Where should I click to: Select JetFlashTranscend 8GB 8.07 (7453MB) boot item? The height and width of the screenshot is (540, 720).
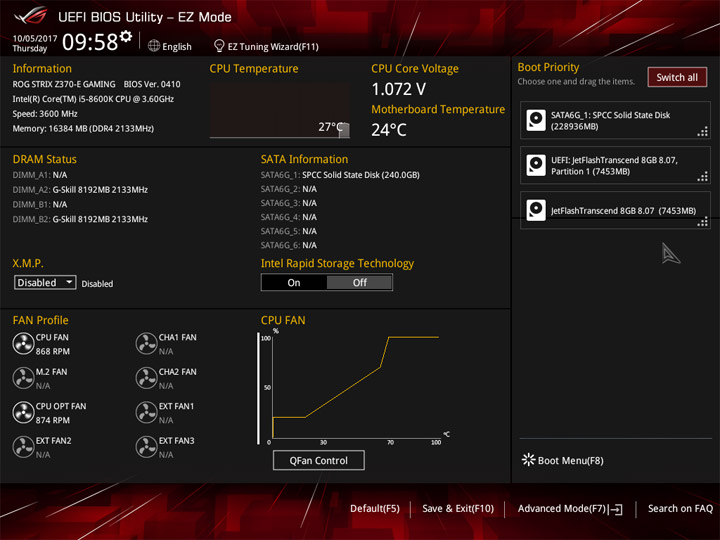(x=615, y=210)
